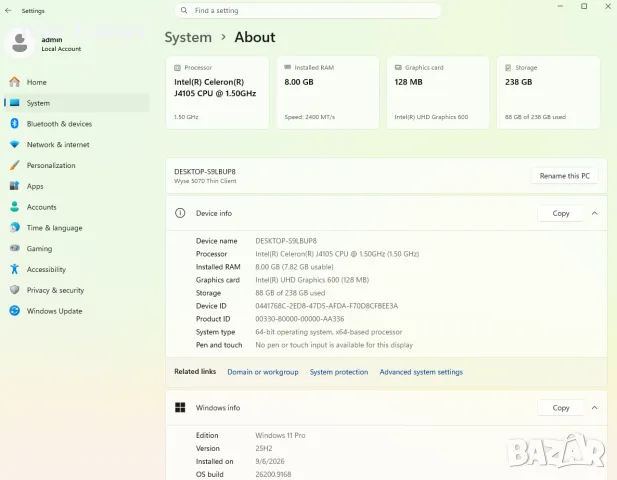Go to Network & internet settings
Image resolution: width=617 pixels, height=480 pixels.
point(77,144)
